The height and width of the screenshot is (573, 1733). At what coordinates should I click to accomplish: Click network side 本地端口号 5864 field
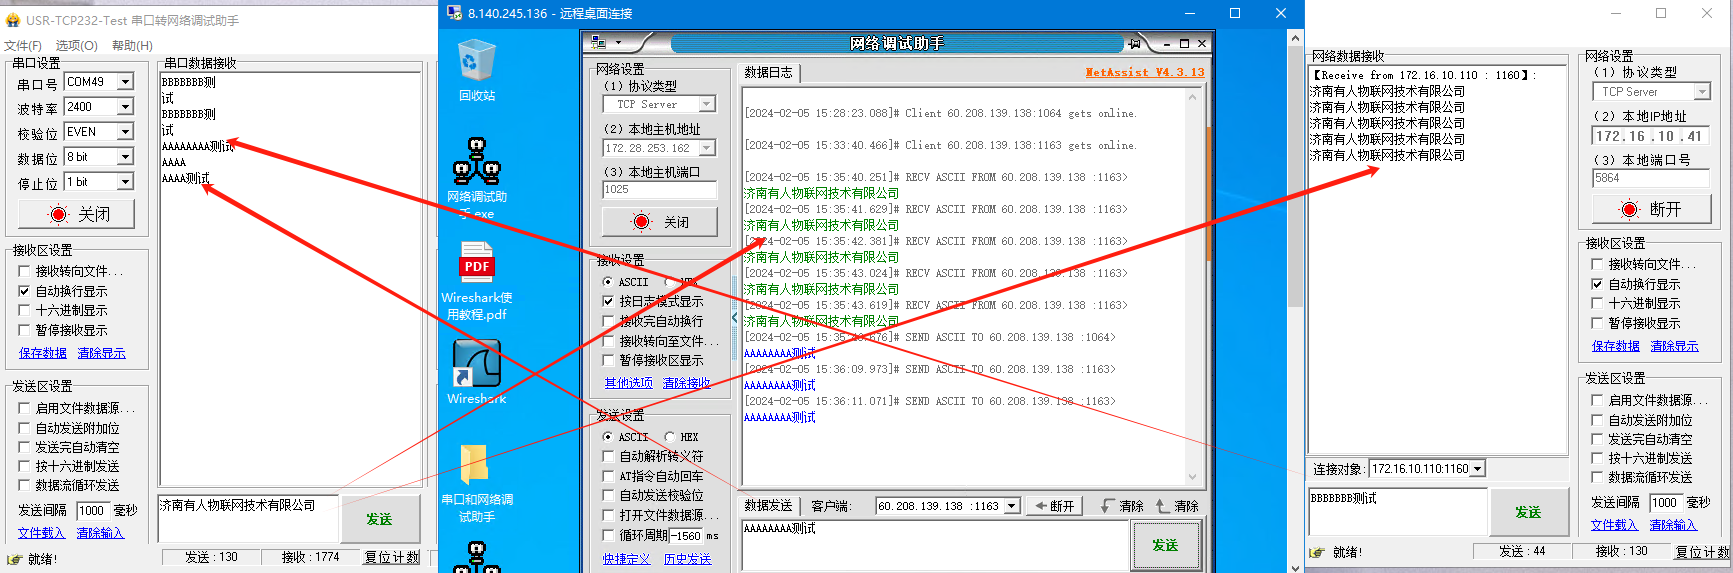[1651, 178]
